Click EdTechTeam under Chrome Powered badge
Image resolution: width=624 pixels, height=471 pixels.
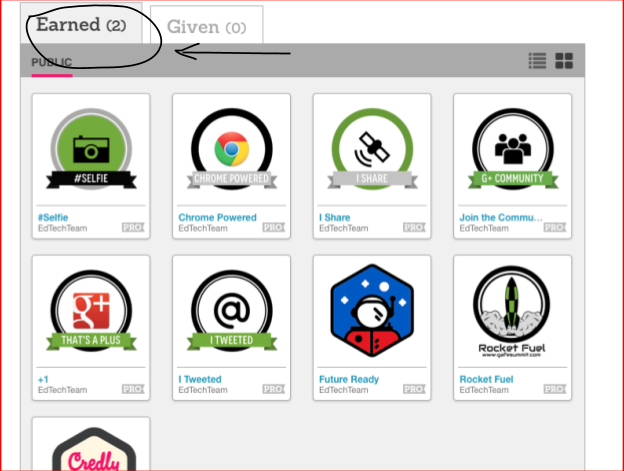203,228
